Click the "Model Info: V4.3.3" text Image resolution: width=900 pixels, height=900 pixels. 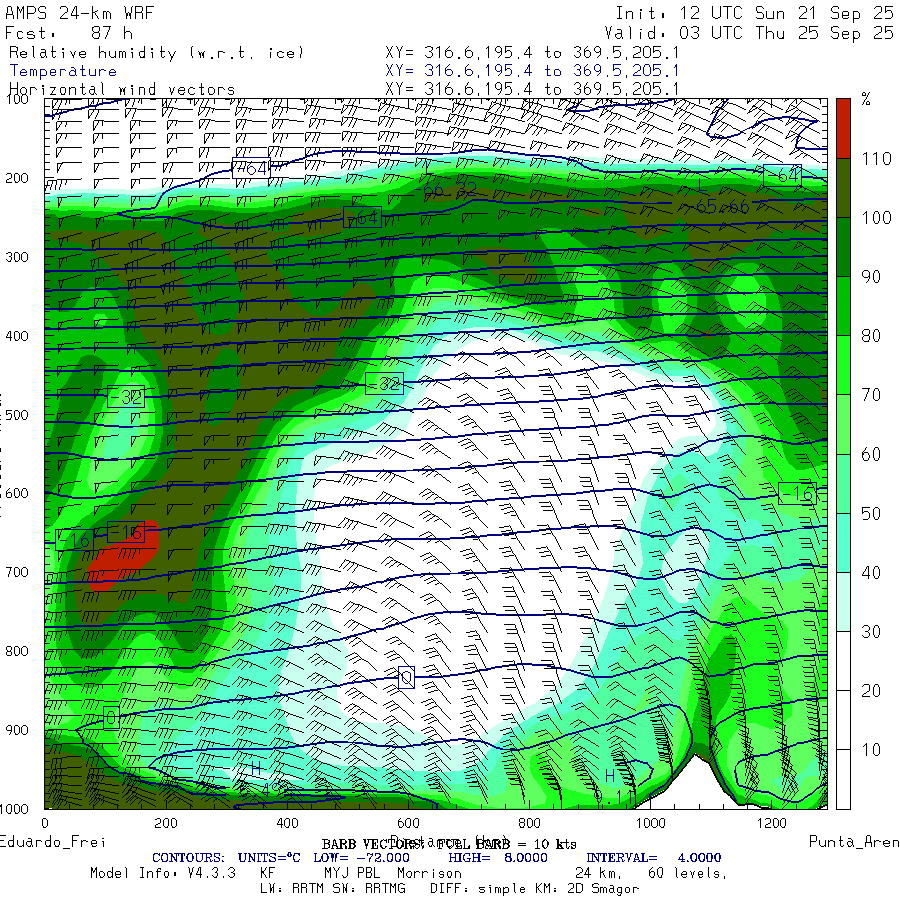click(x=163, y=873)
